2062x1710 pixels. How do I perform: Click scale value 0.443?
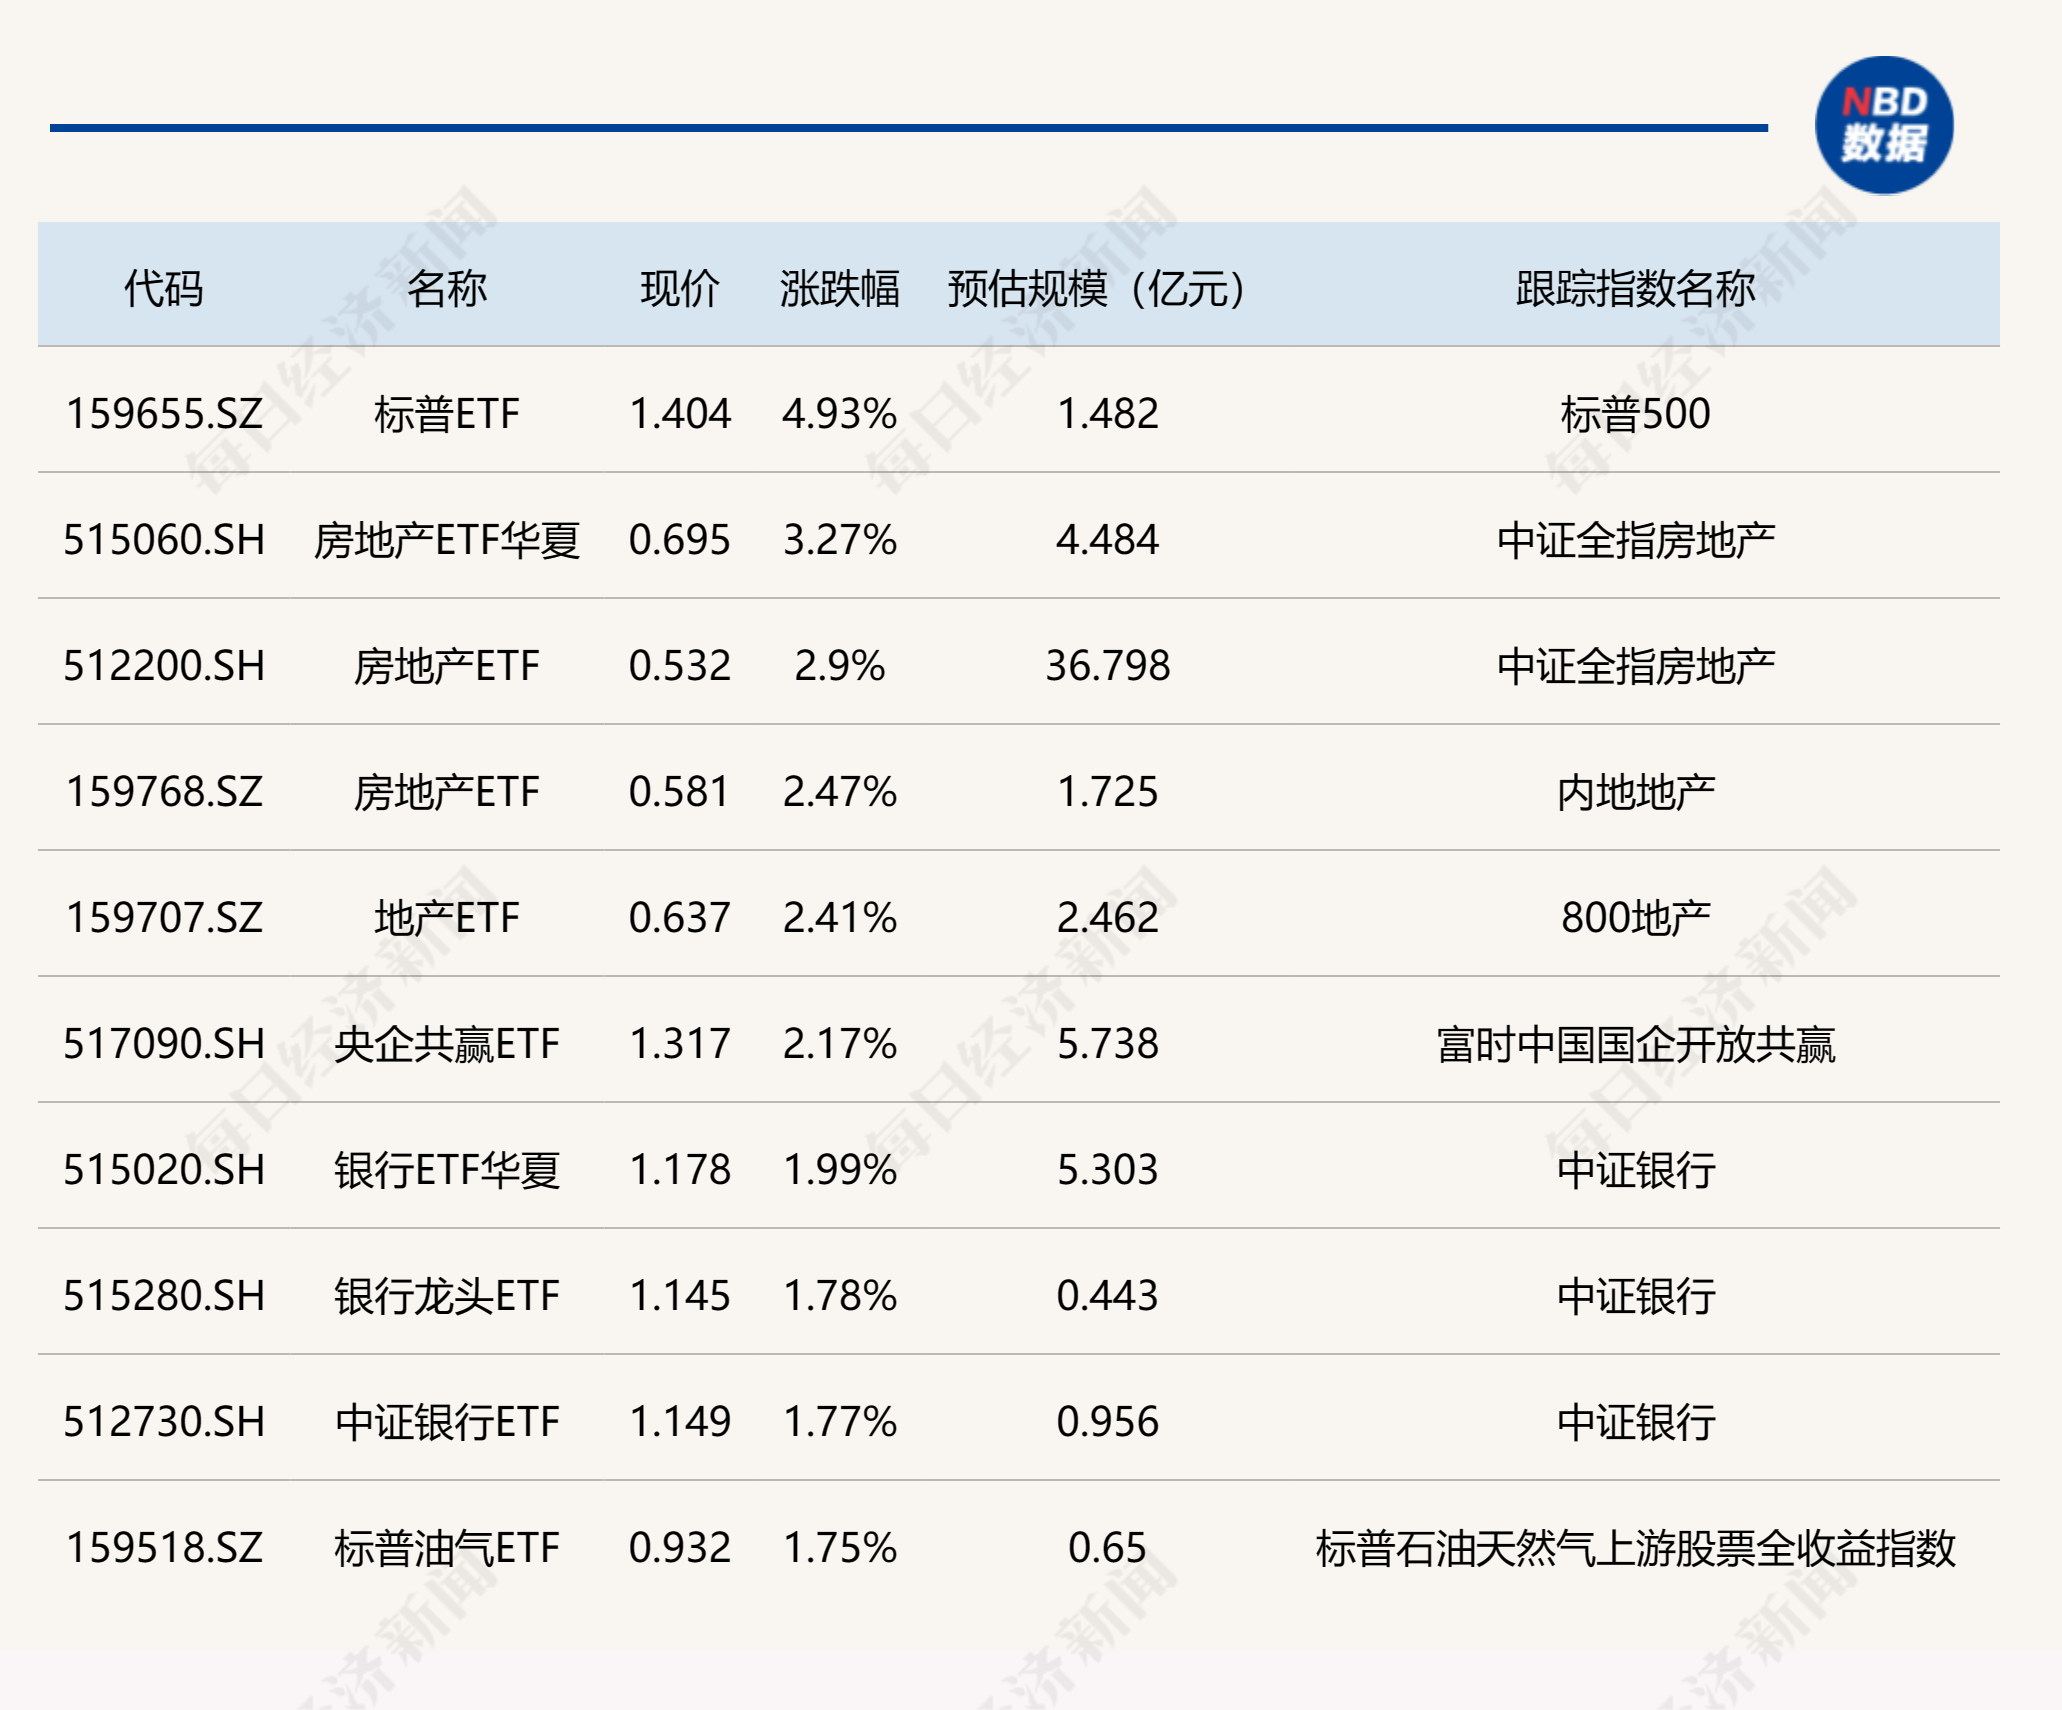pyautogui.click(x=1108, y=1296)
